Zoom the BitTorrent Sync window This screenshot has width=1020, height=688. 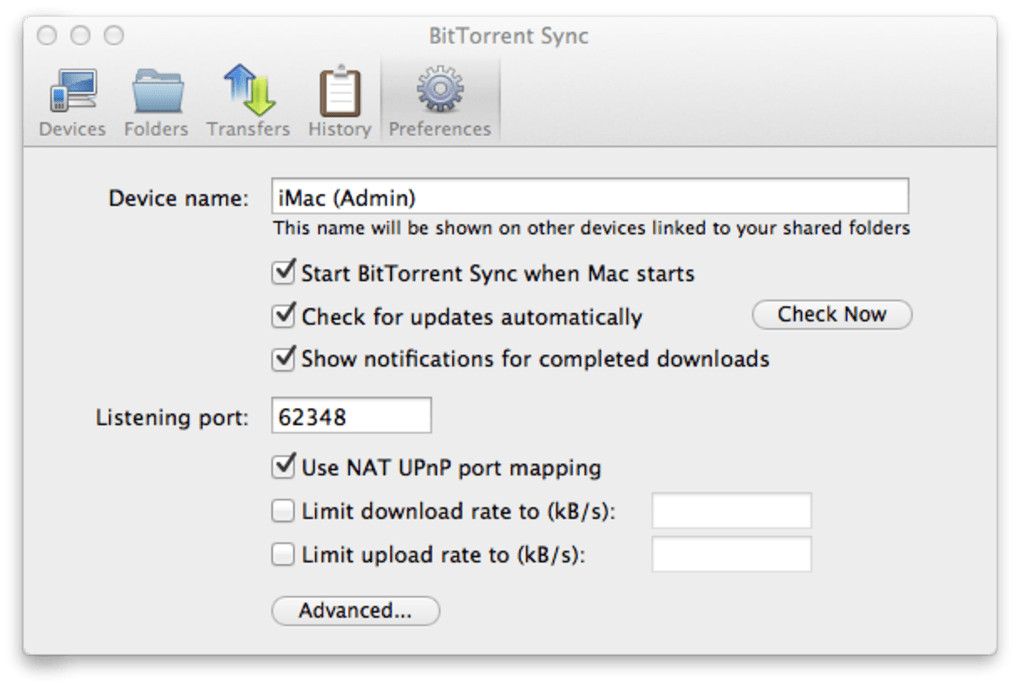[115, 36]
